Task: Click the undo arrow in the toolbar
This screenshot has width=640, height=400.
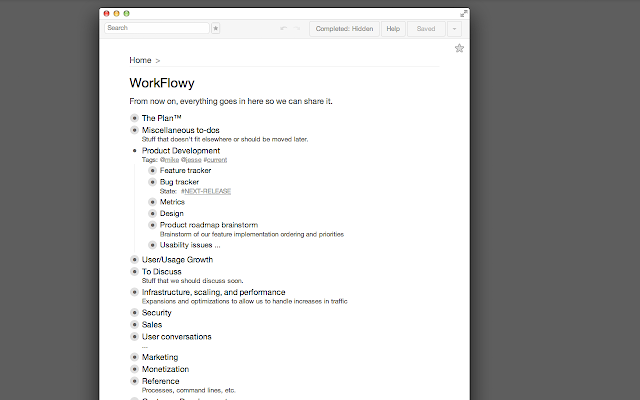Action: [284, 29]
